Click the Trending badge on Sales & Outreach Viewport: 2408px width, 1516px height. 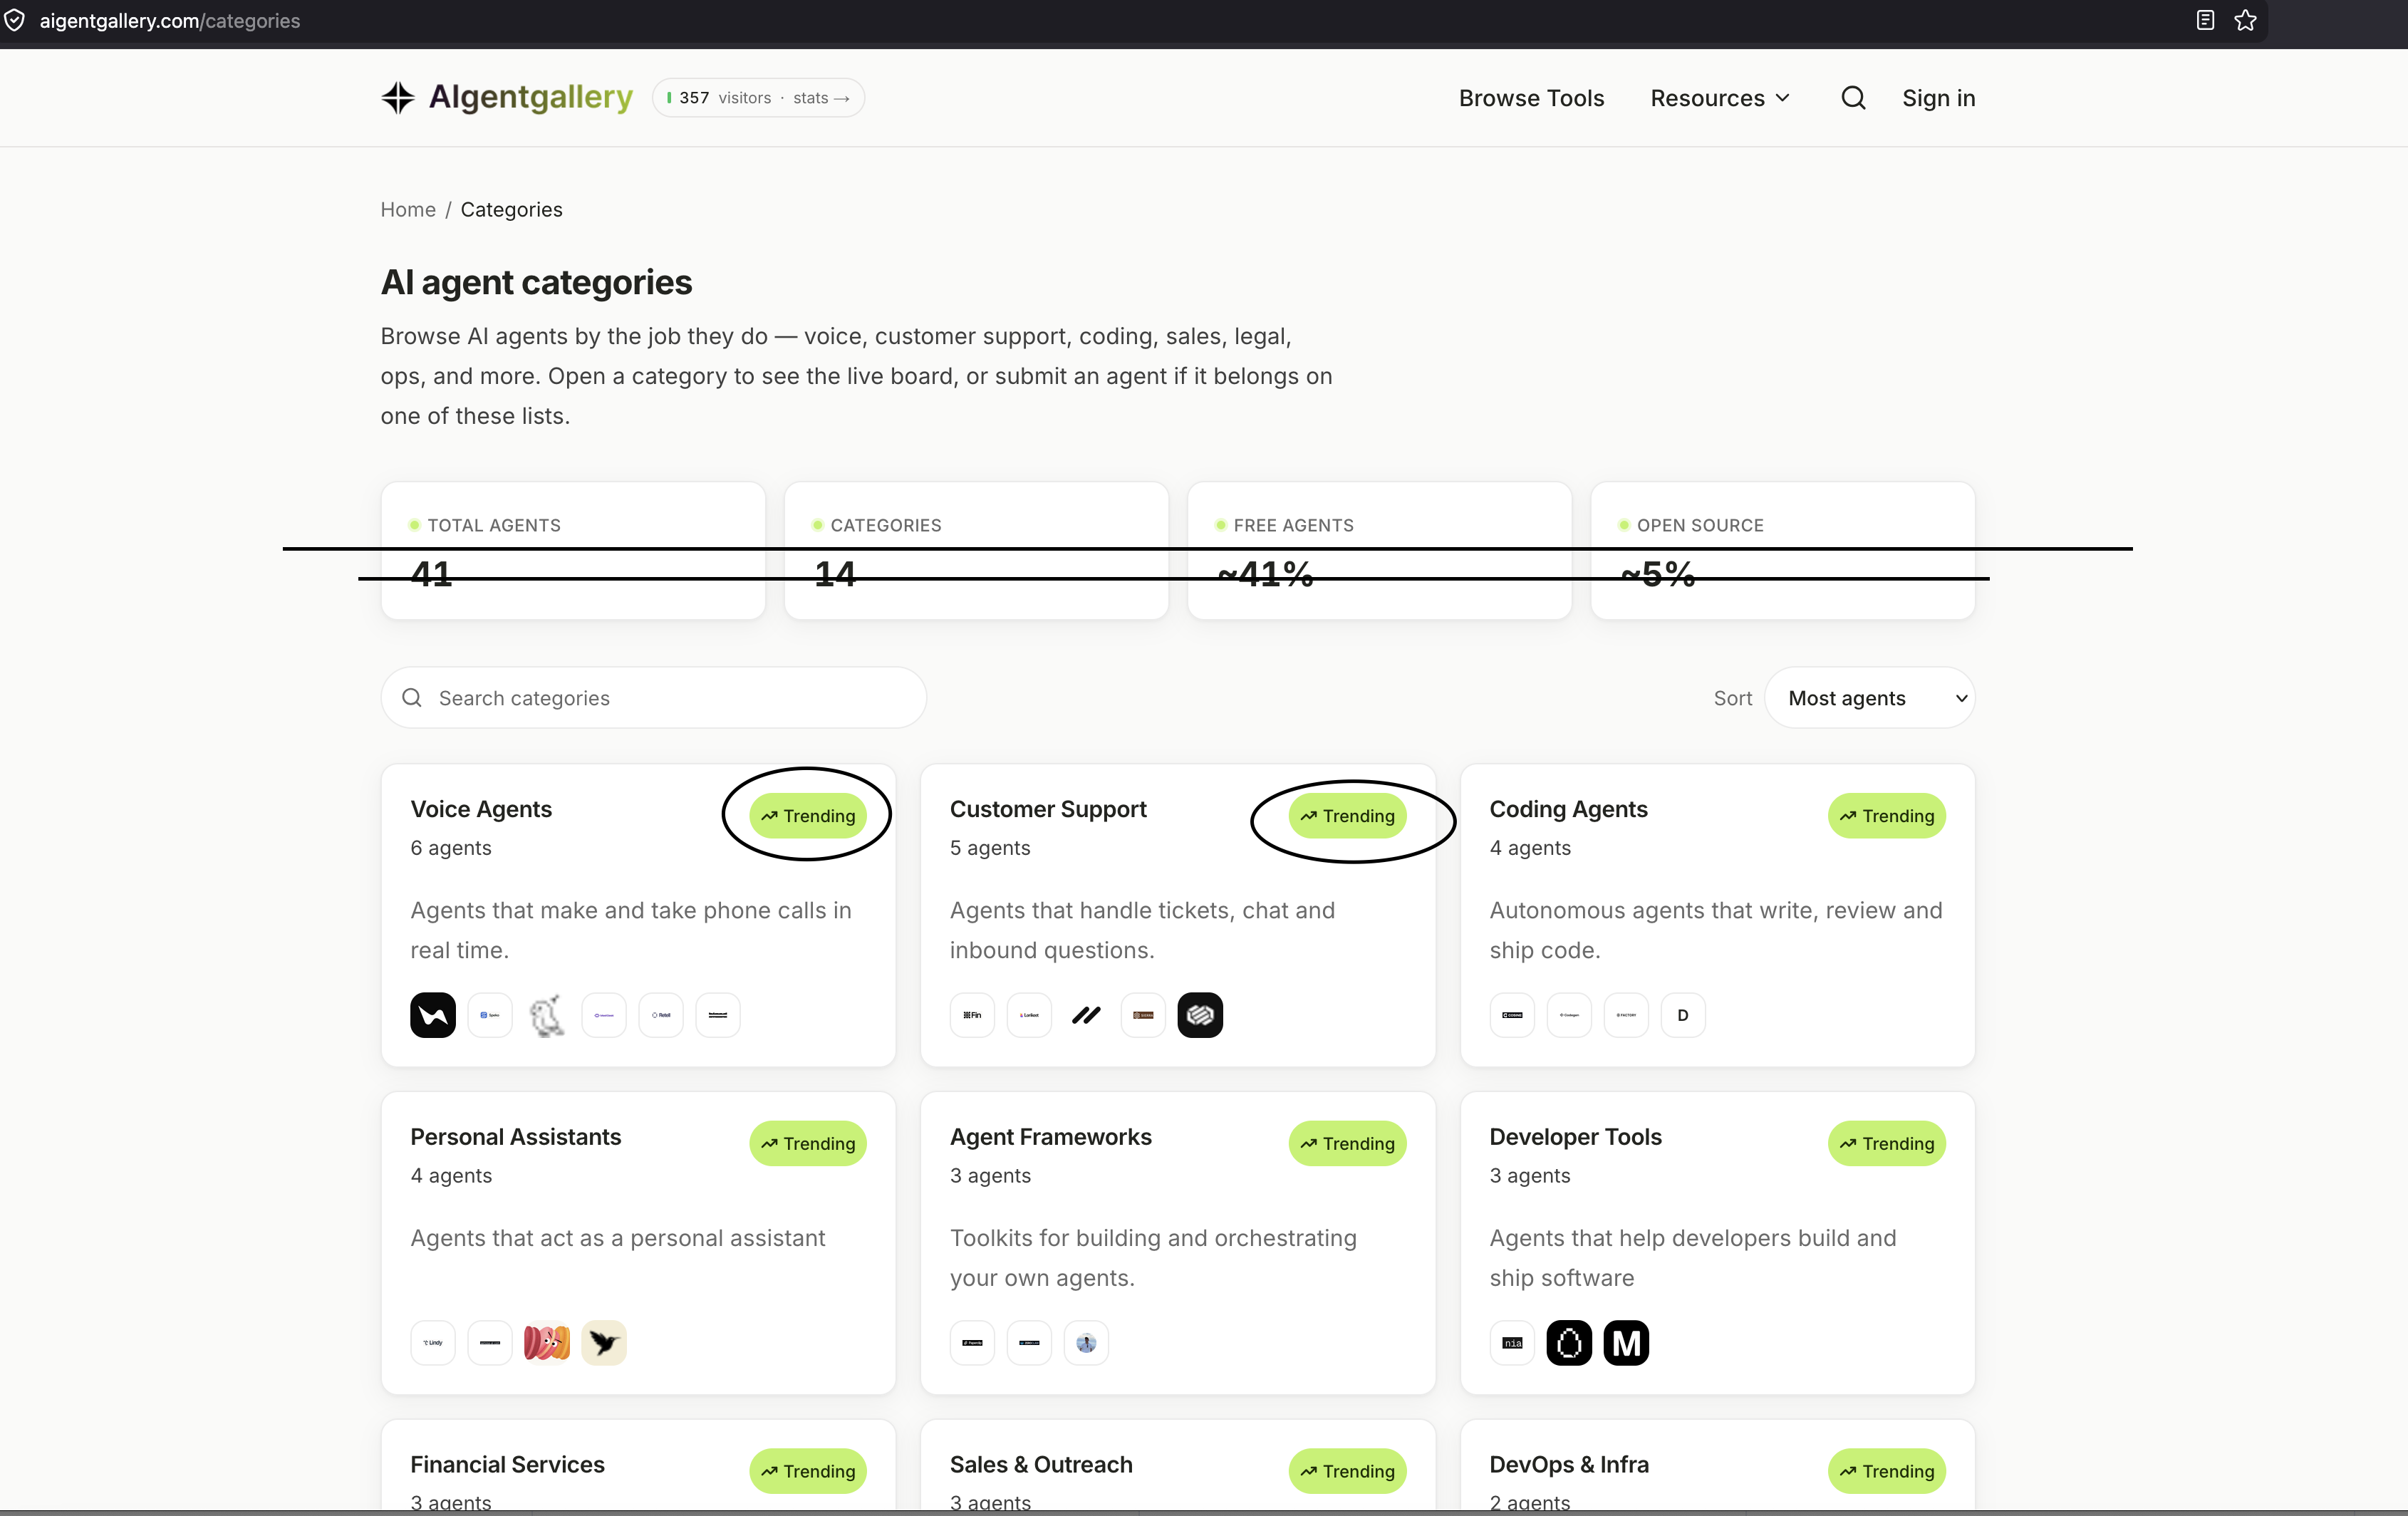pyautogui.click(x=1347, y=1471)
